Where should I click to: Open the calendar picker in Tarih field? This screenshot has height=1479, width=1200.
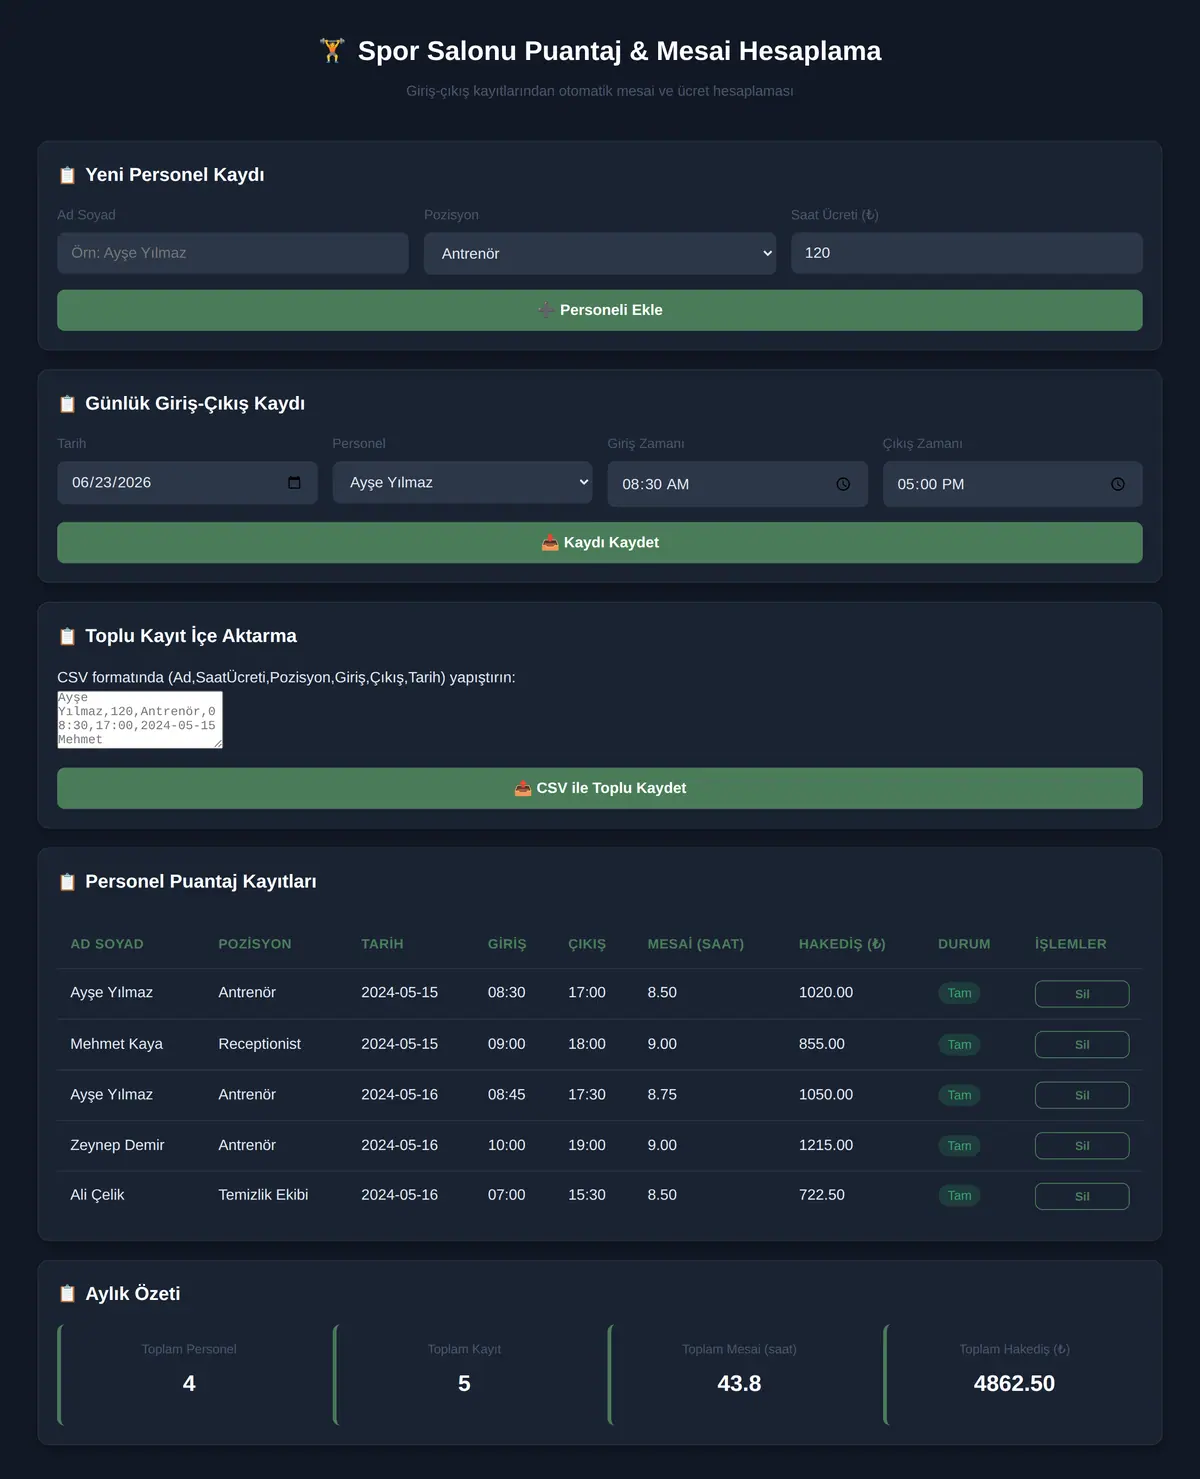click(x=294, y=483)
